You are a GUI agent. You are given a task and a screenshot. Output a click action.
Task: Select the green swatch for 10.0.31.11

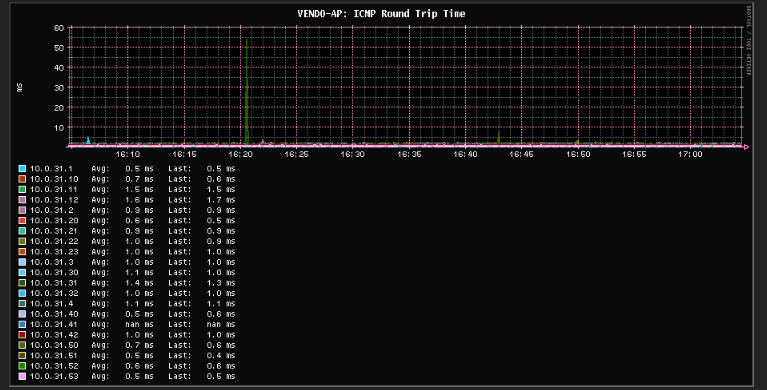[22, 189]
